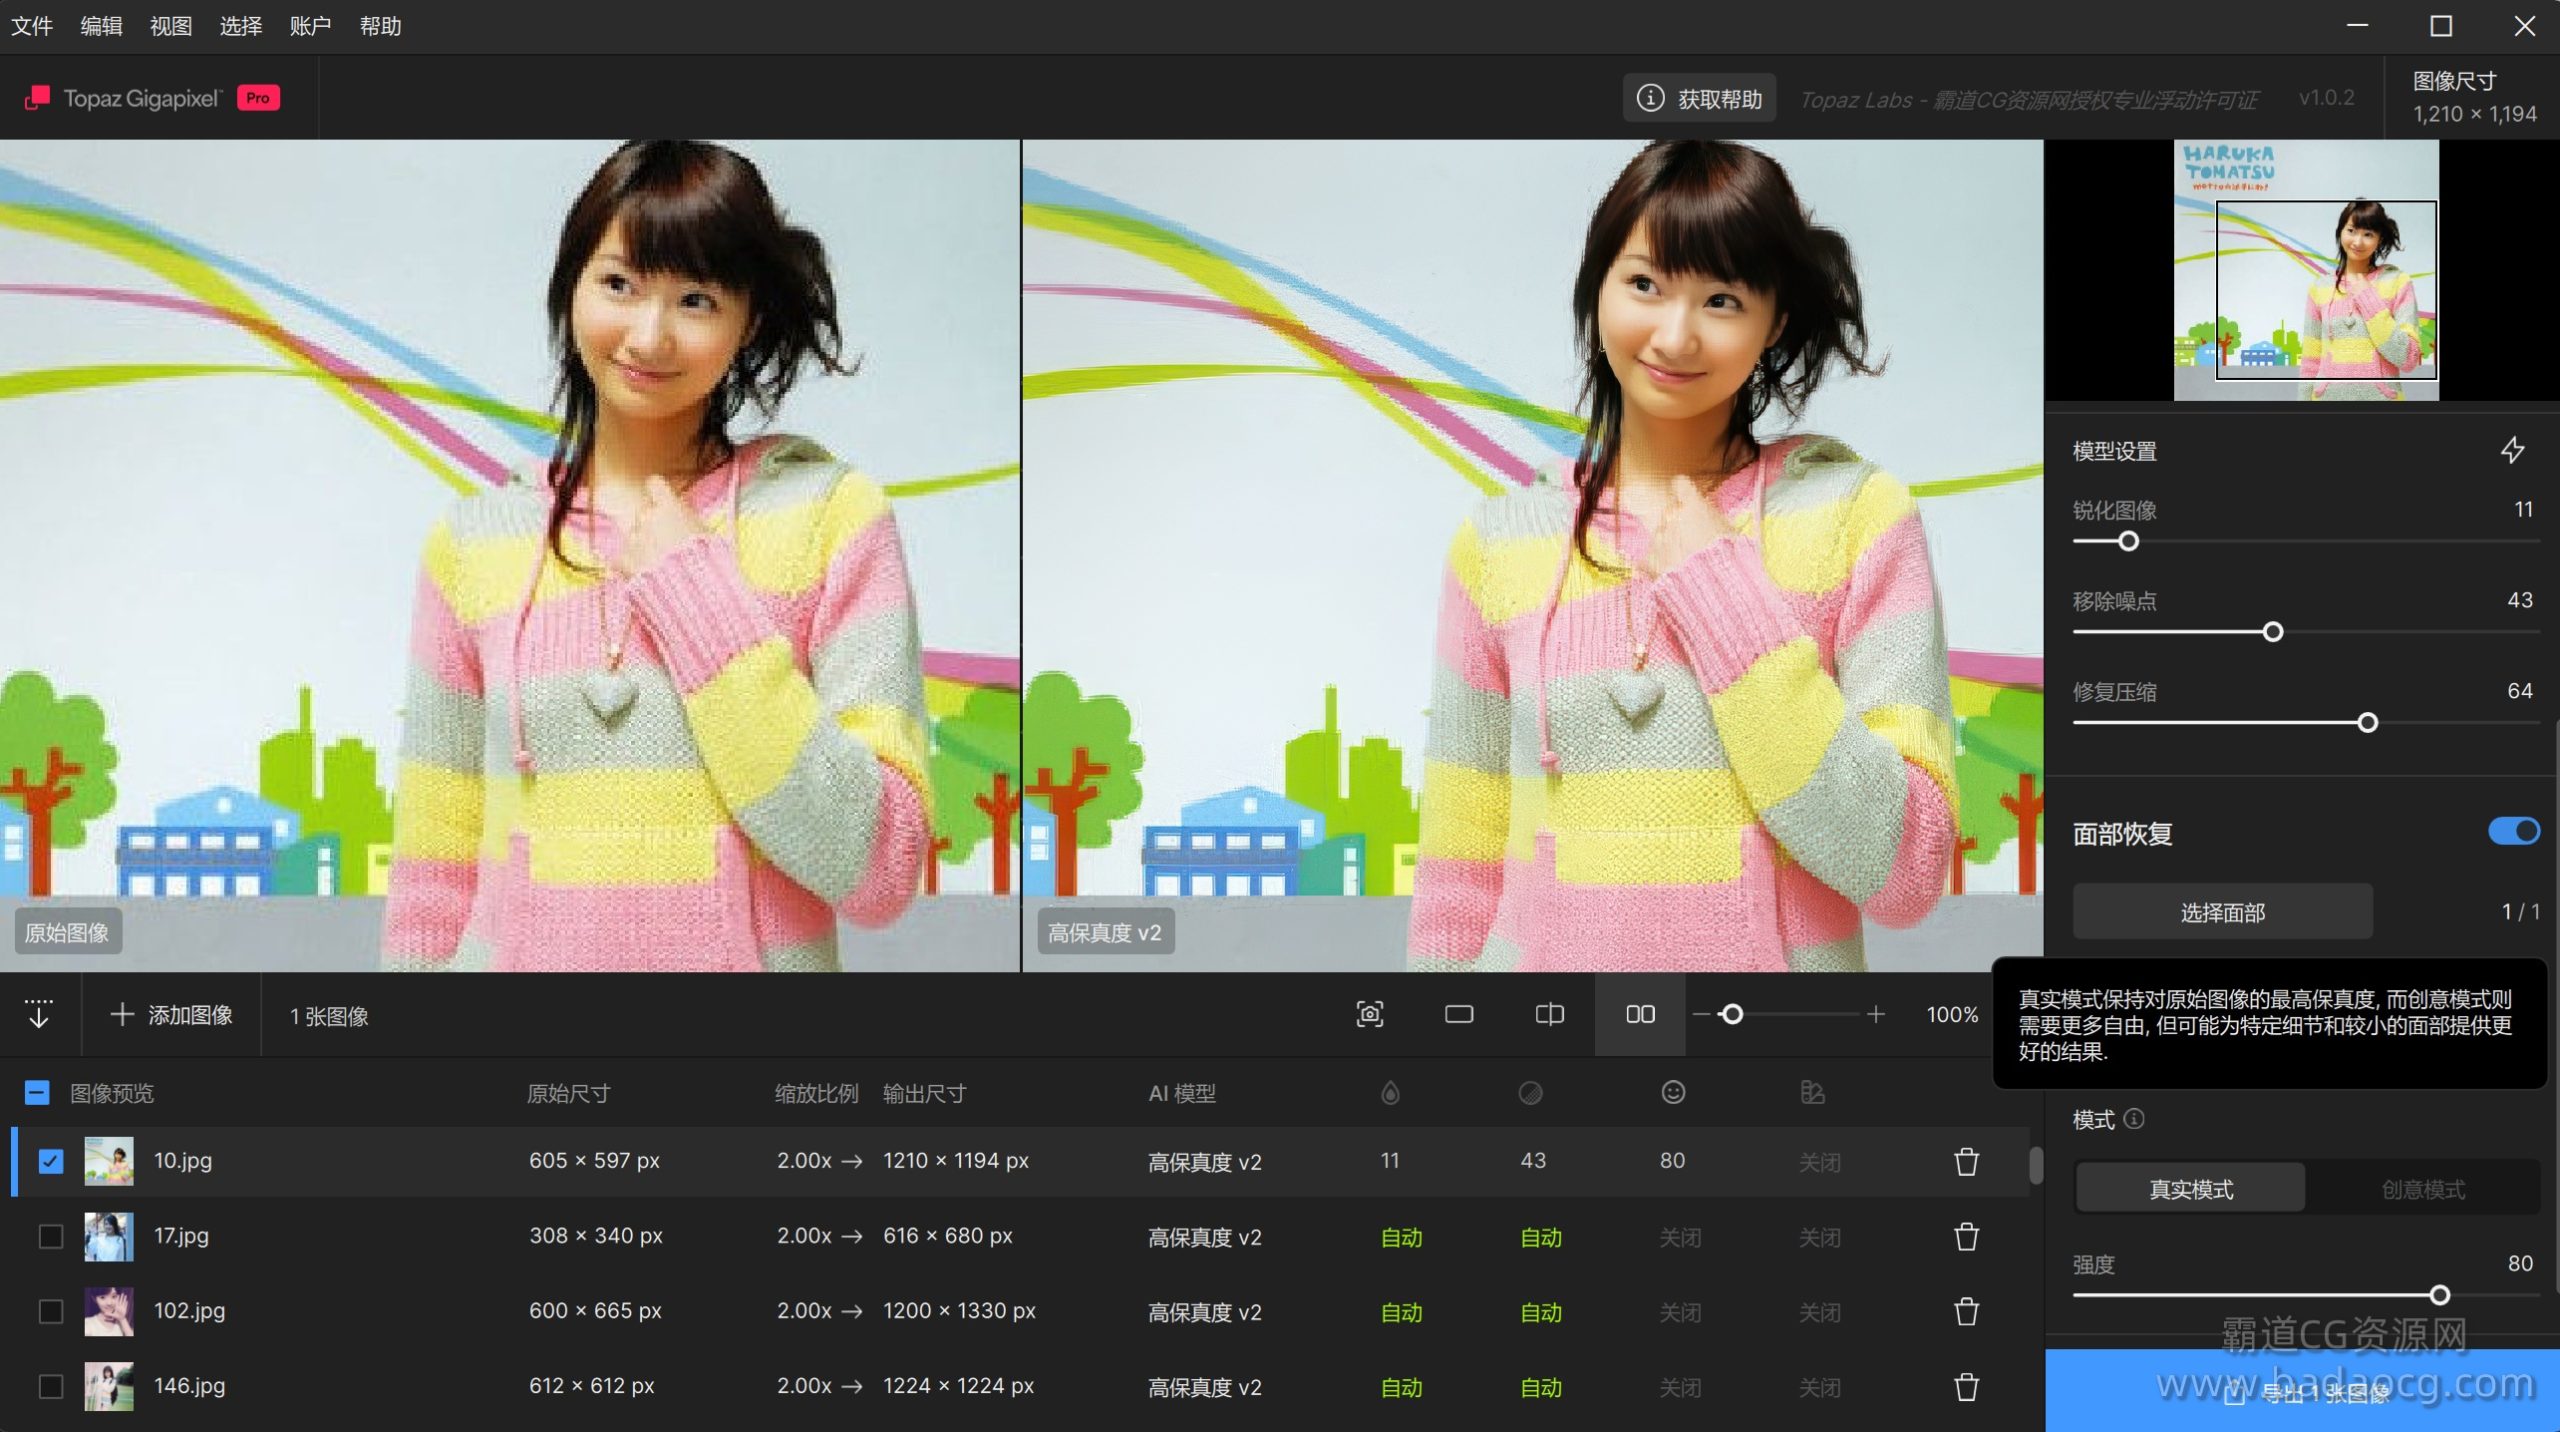Click the 选择面部 button
The height and width of the screenshot is (1432, 2560).
click(2222, 911)
